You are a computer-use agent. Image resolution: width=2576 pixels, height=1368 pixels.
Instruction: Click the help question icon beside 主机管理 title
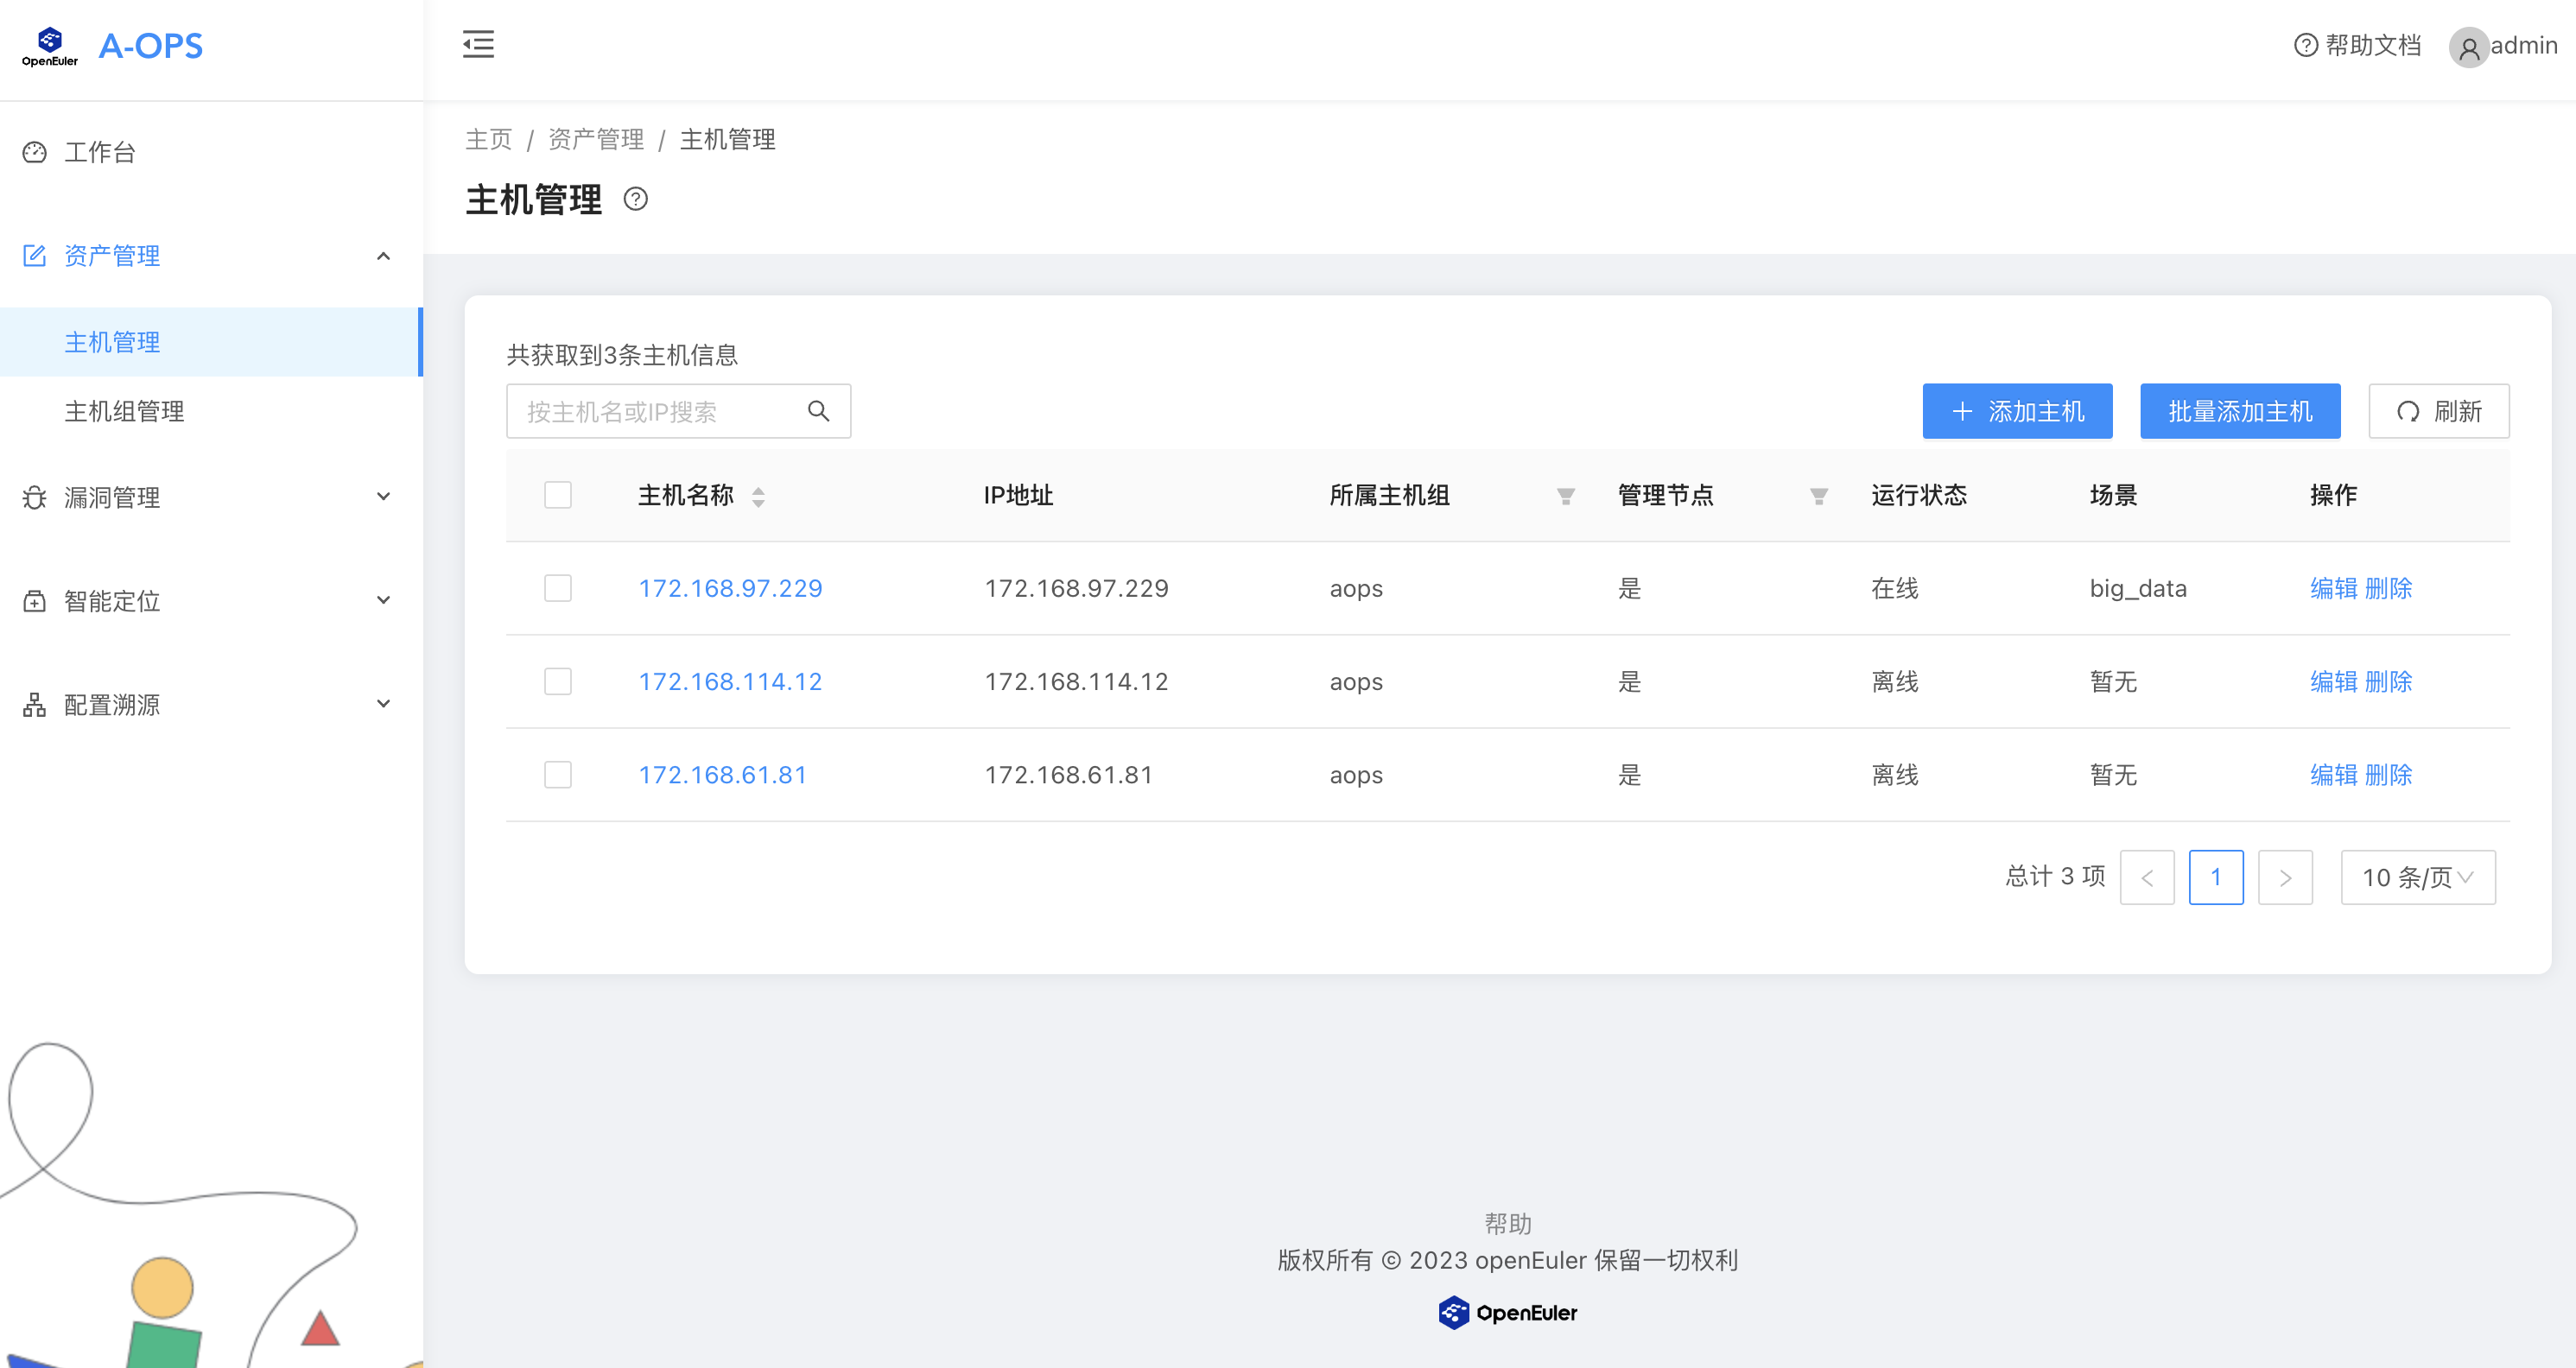[635, 199]
